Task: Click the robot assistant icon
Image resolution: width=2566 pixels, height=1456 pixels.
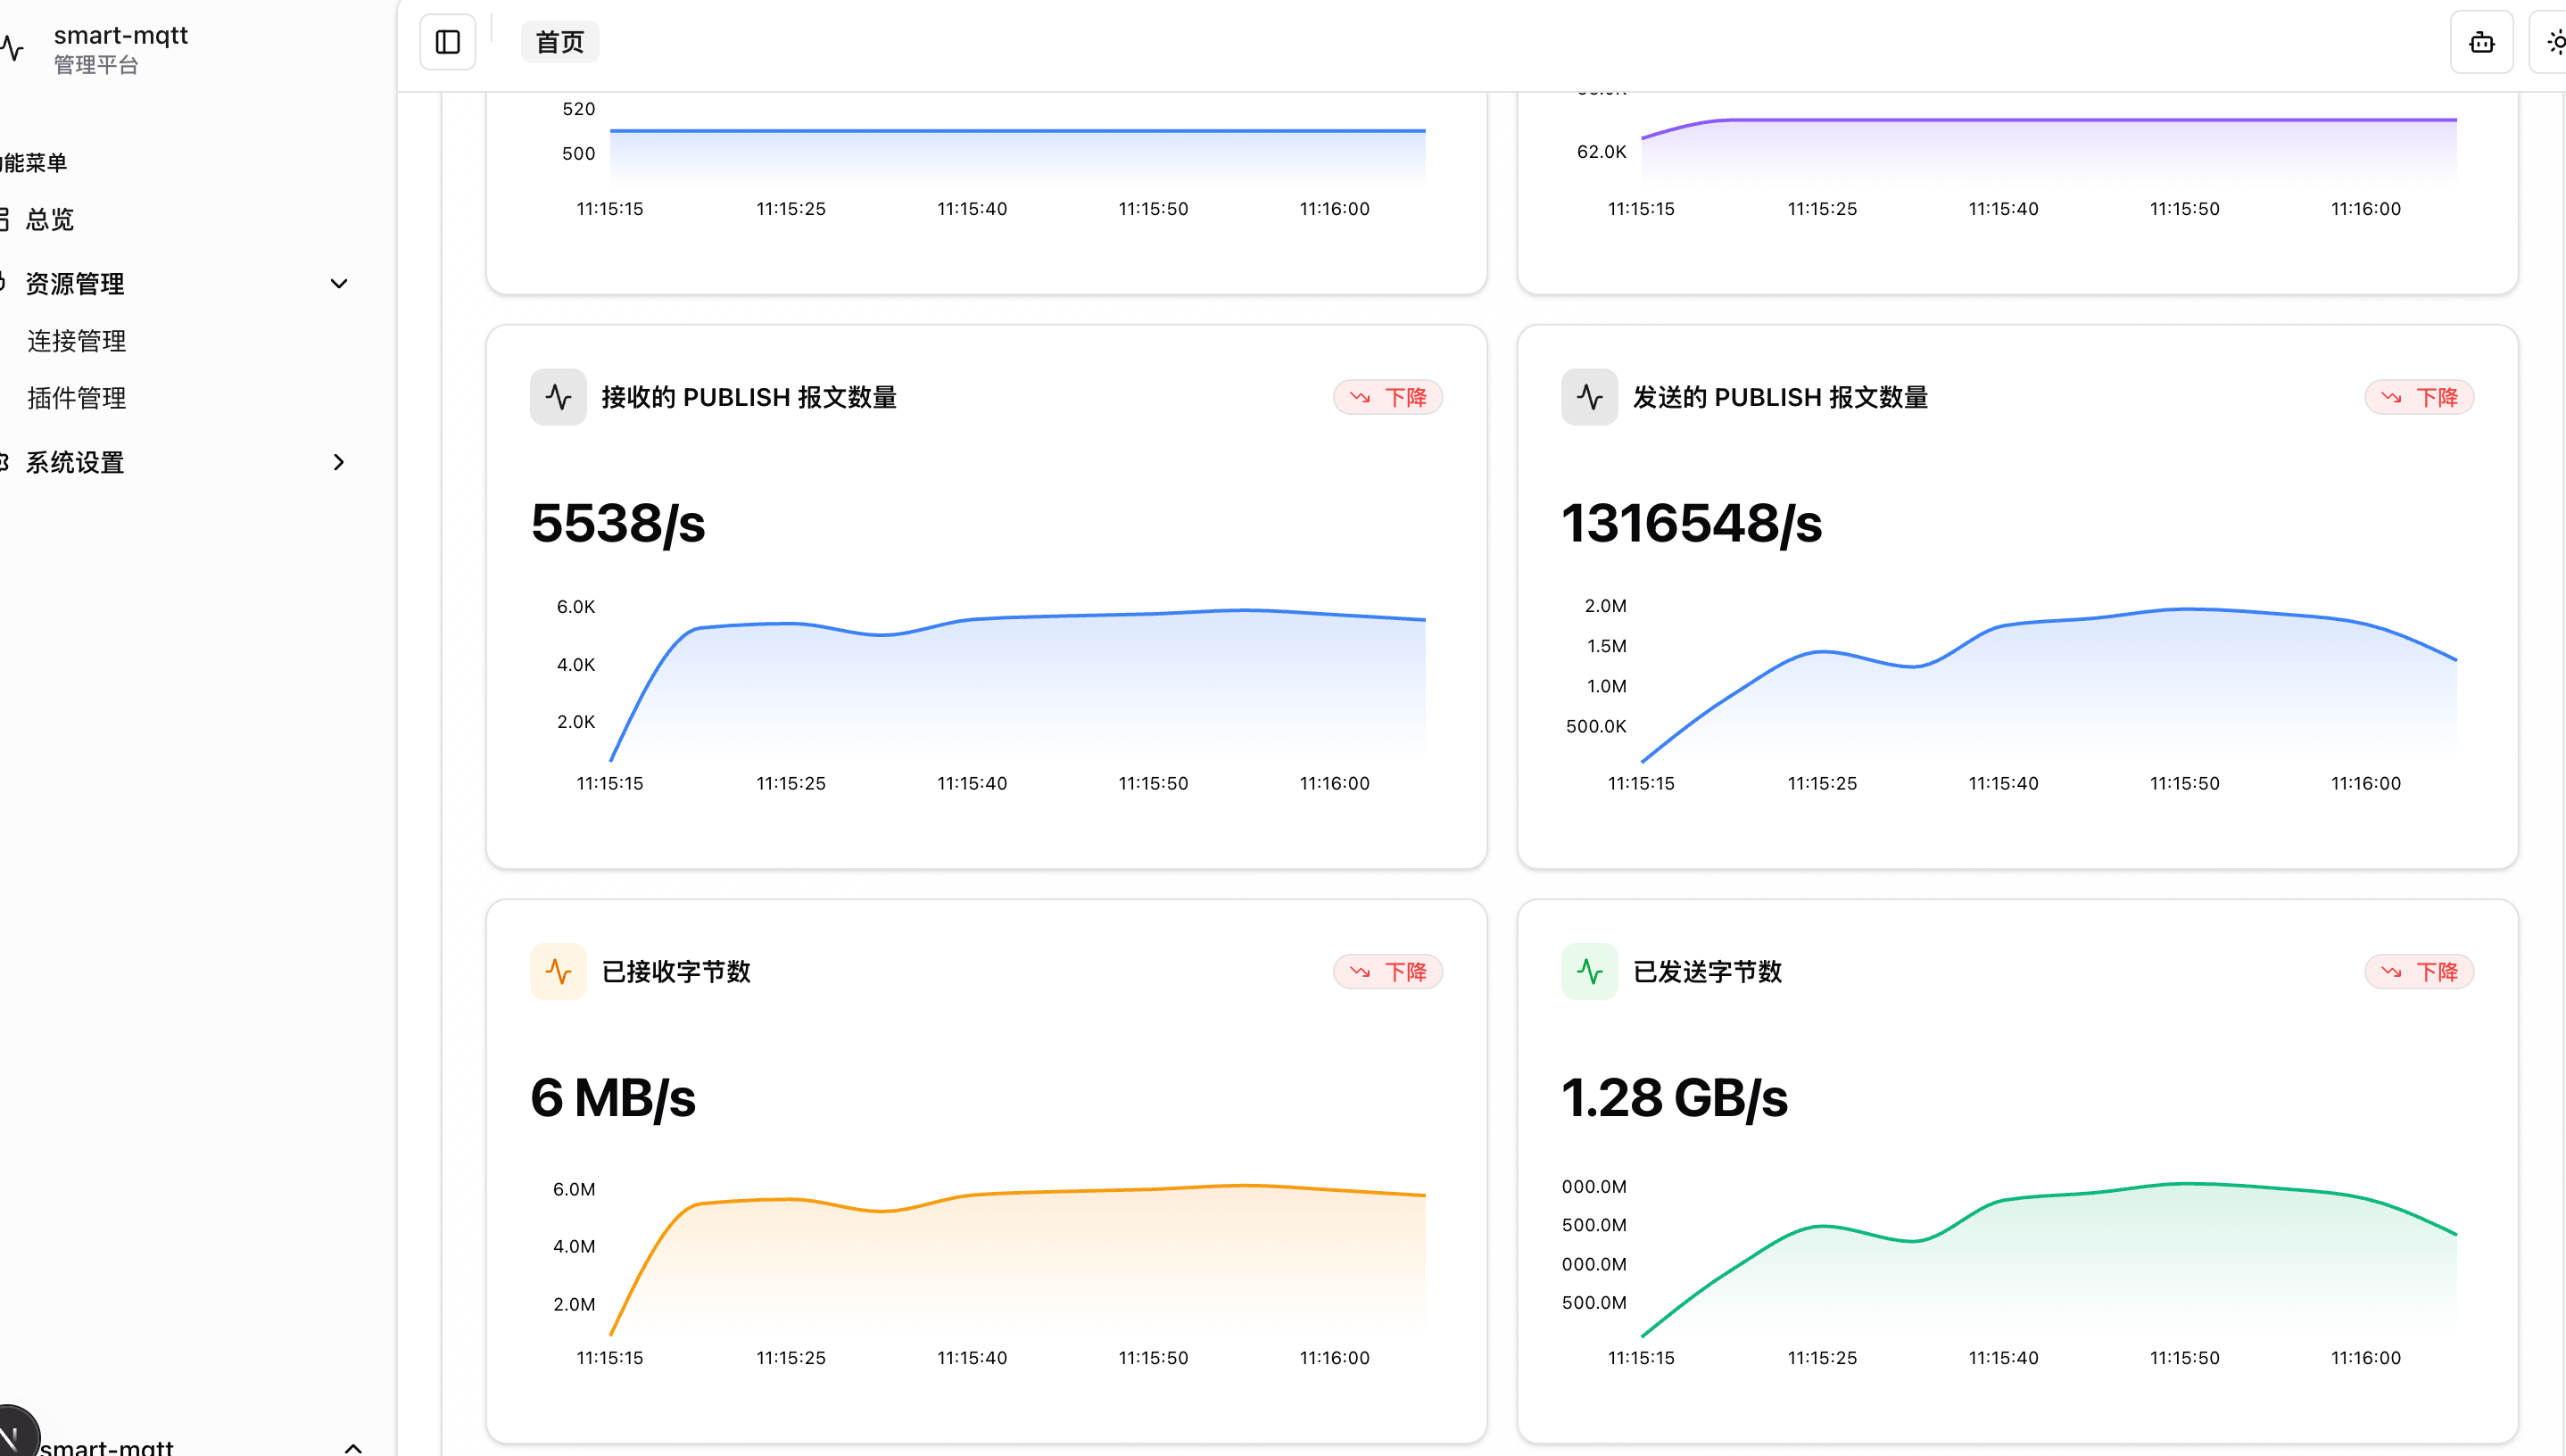Action: [2481, 42]
